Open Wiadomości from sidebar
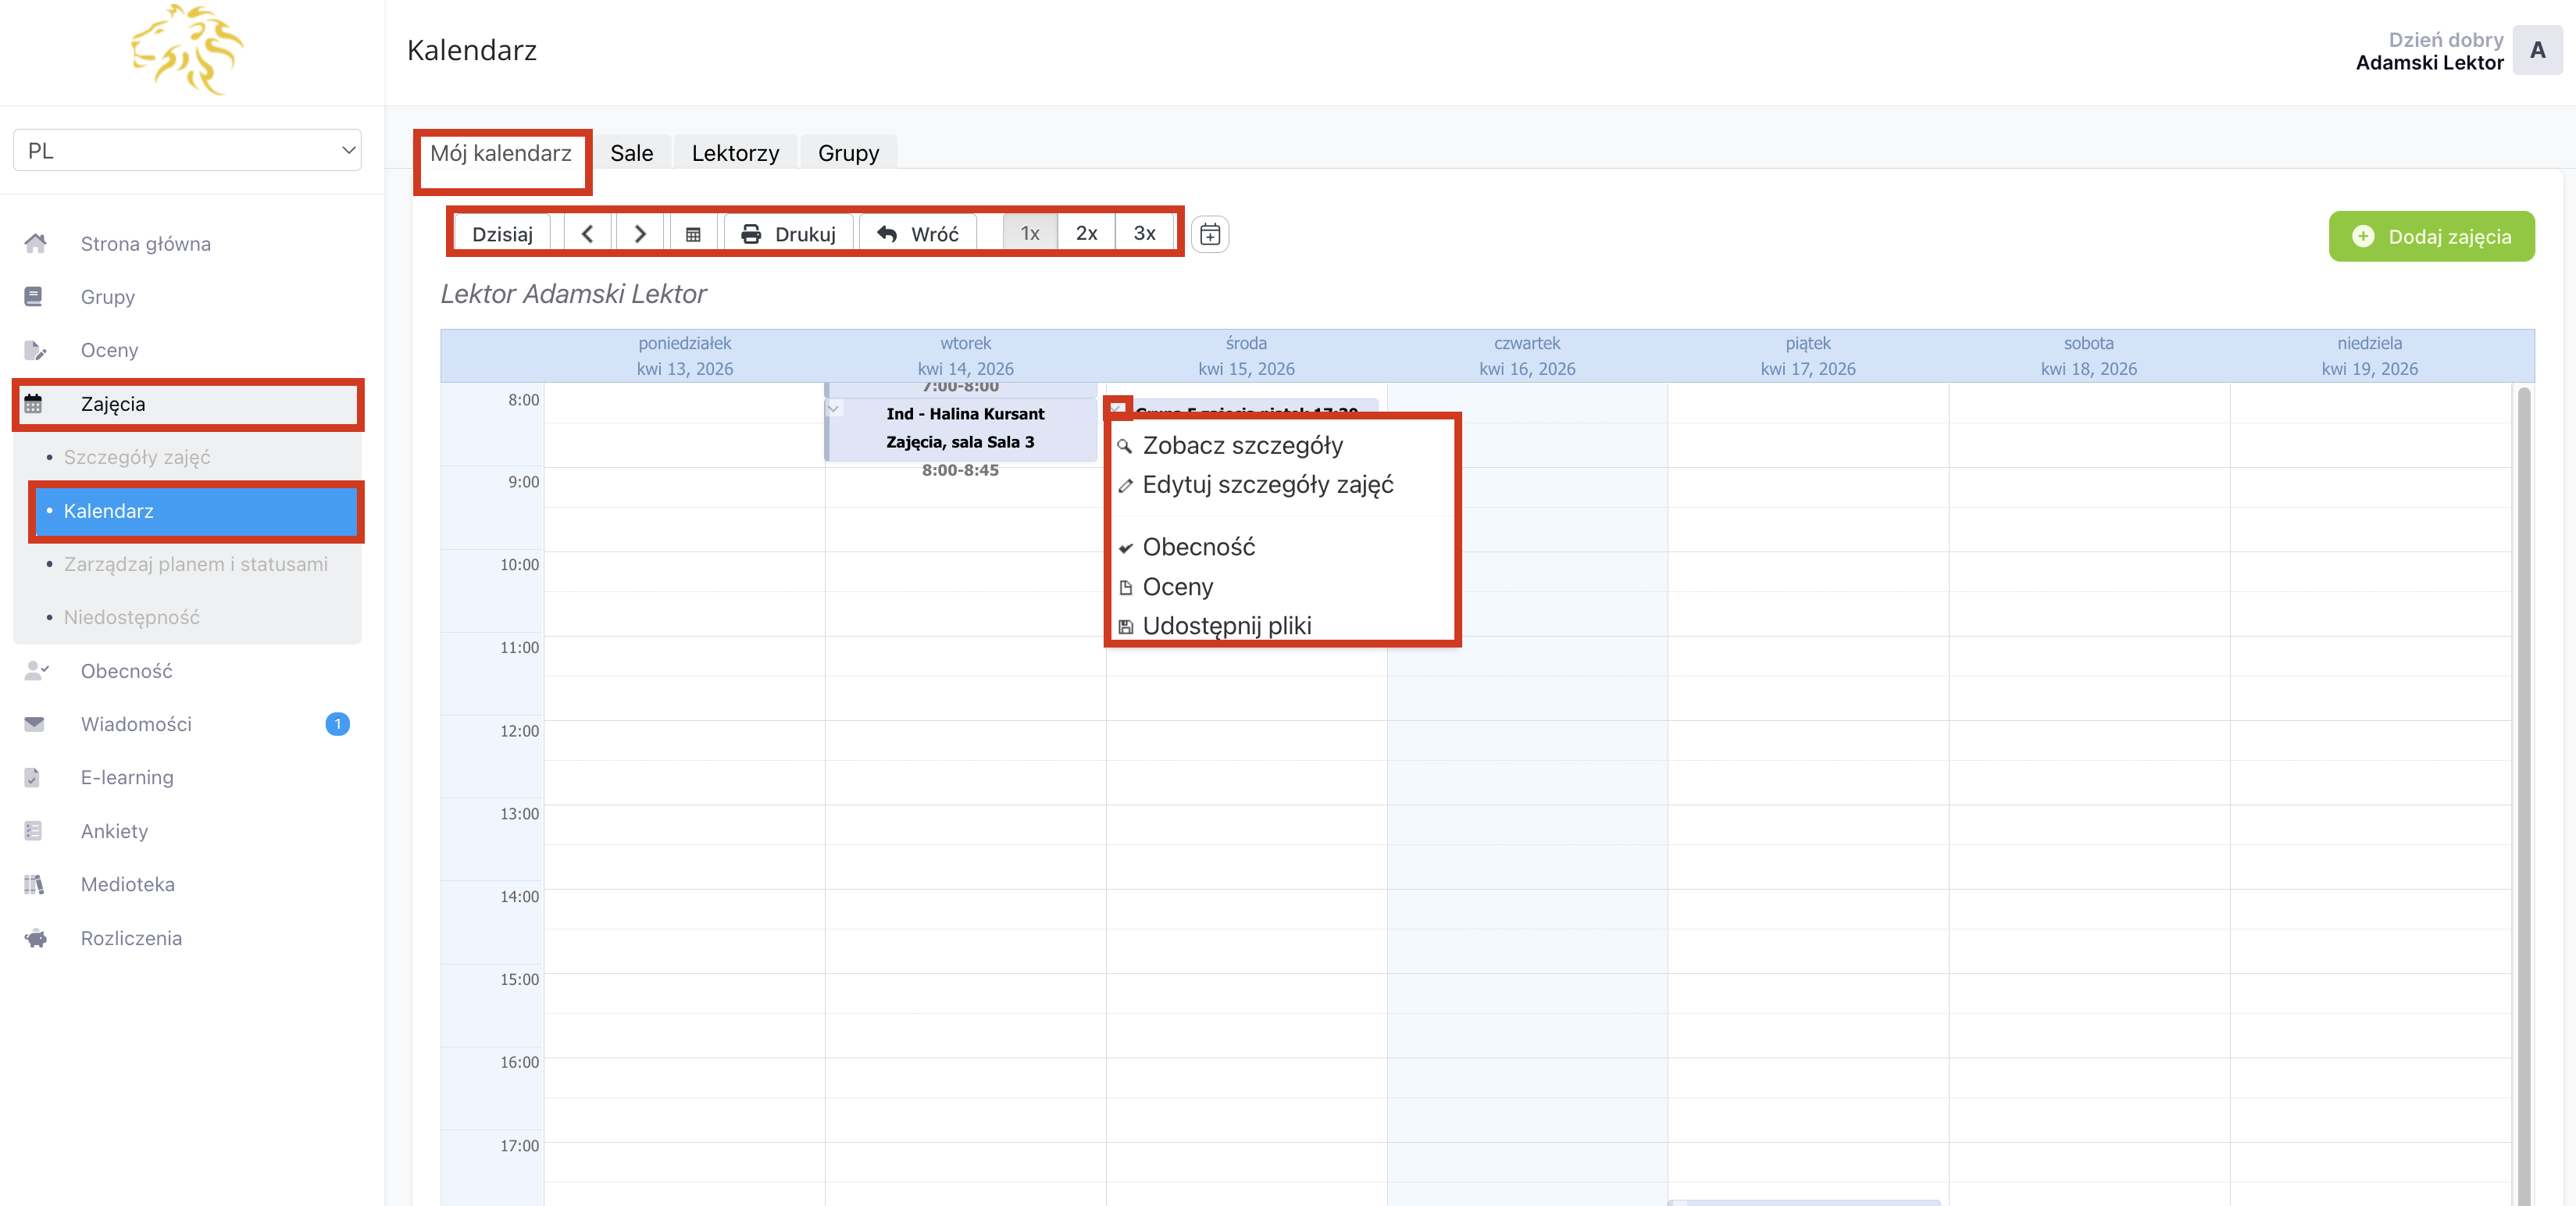The width and height of the screenshot is (2576, 1206). [x=136, y=723]
